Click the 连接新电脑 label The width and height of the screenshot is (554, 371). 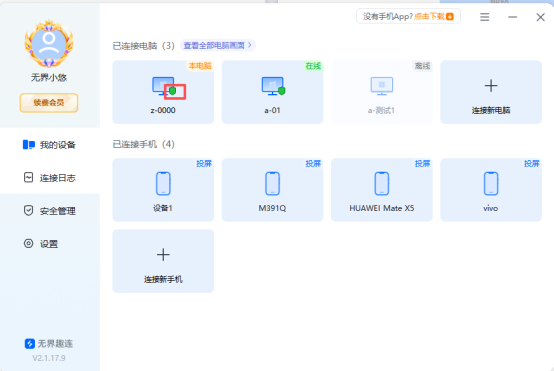491,111
